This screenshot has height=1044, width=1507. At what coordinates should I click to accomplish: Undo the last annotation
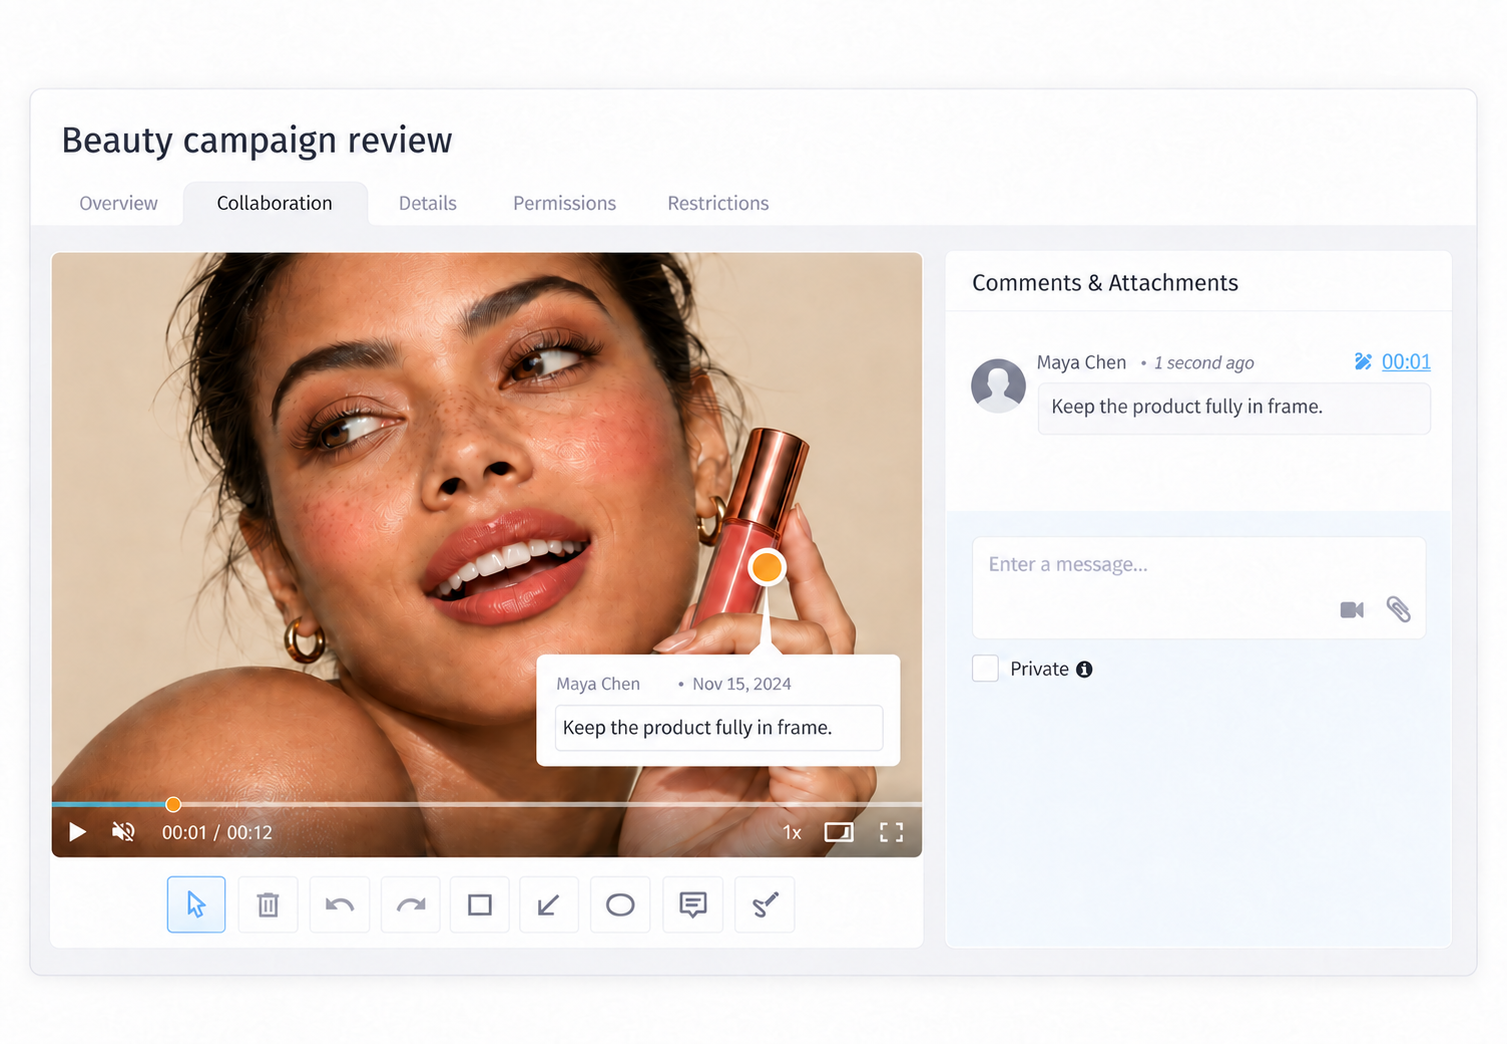click(x=340, y=904)
